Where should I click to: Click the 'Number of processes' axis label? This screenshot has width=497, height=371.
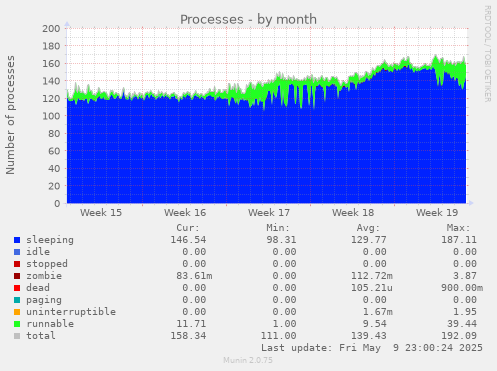(11, 115)
